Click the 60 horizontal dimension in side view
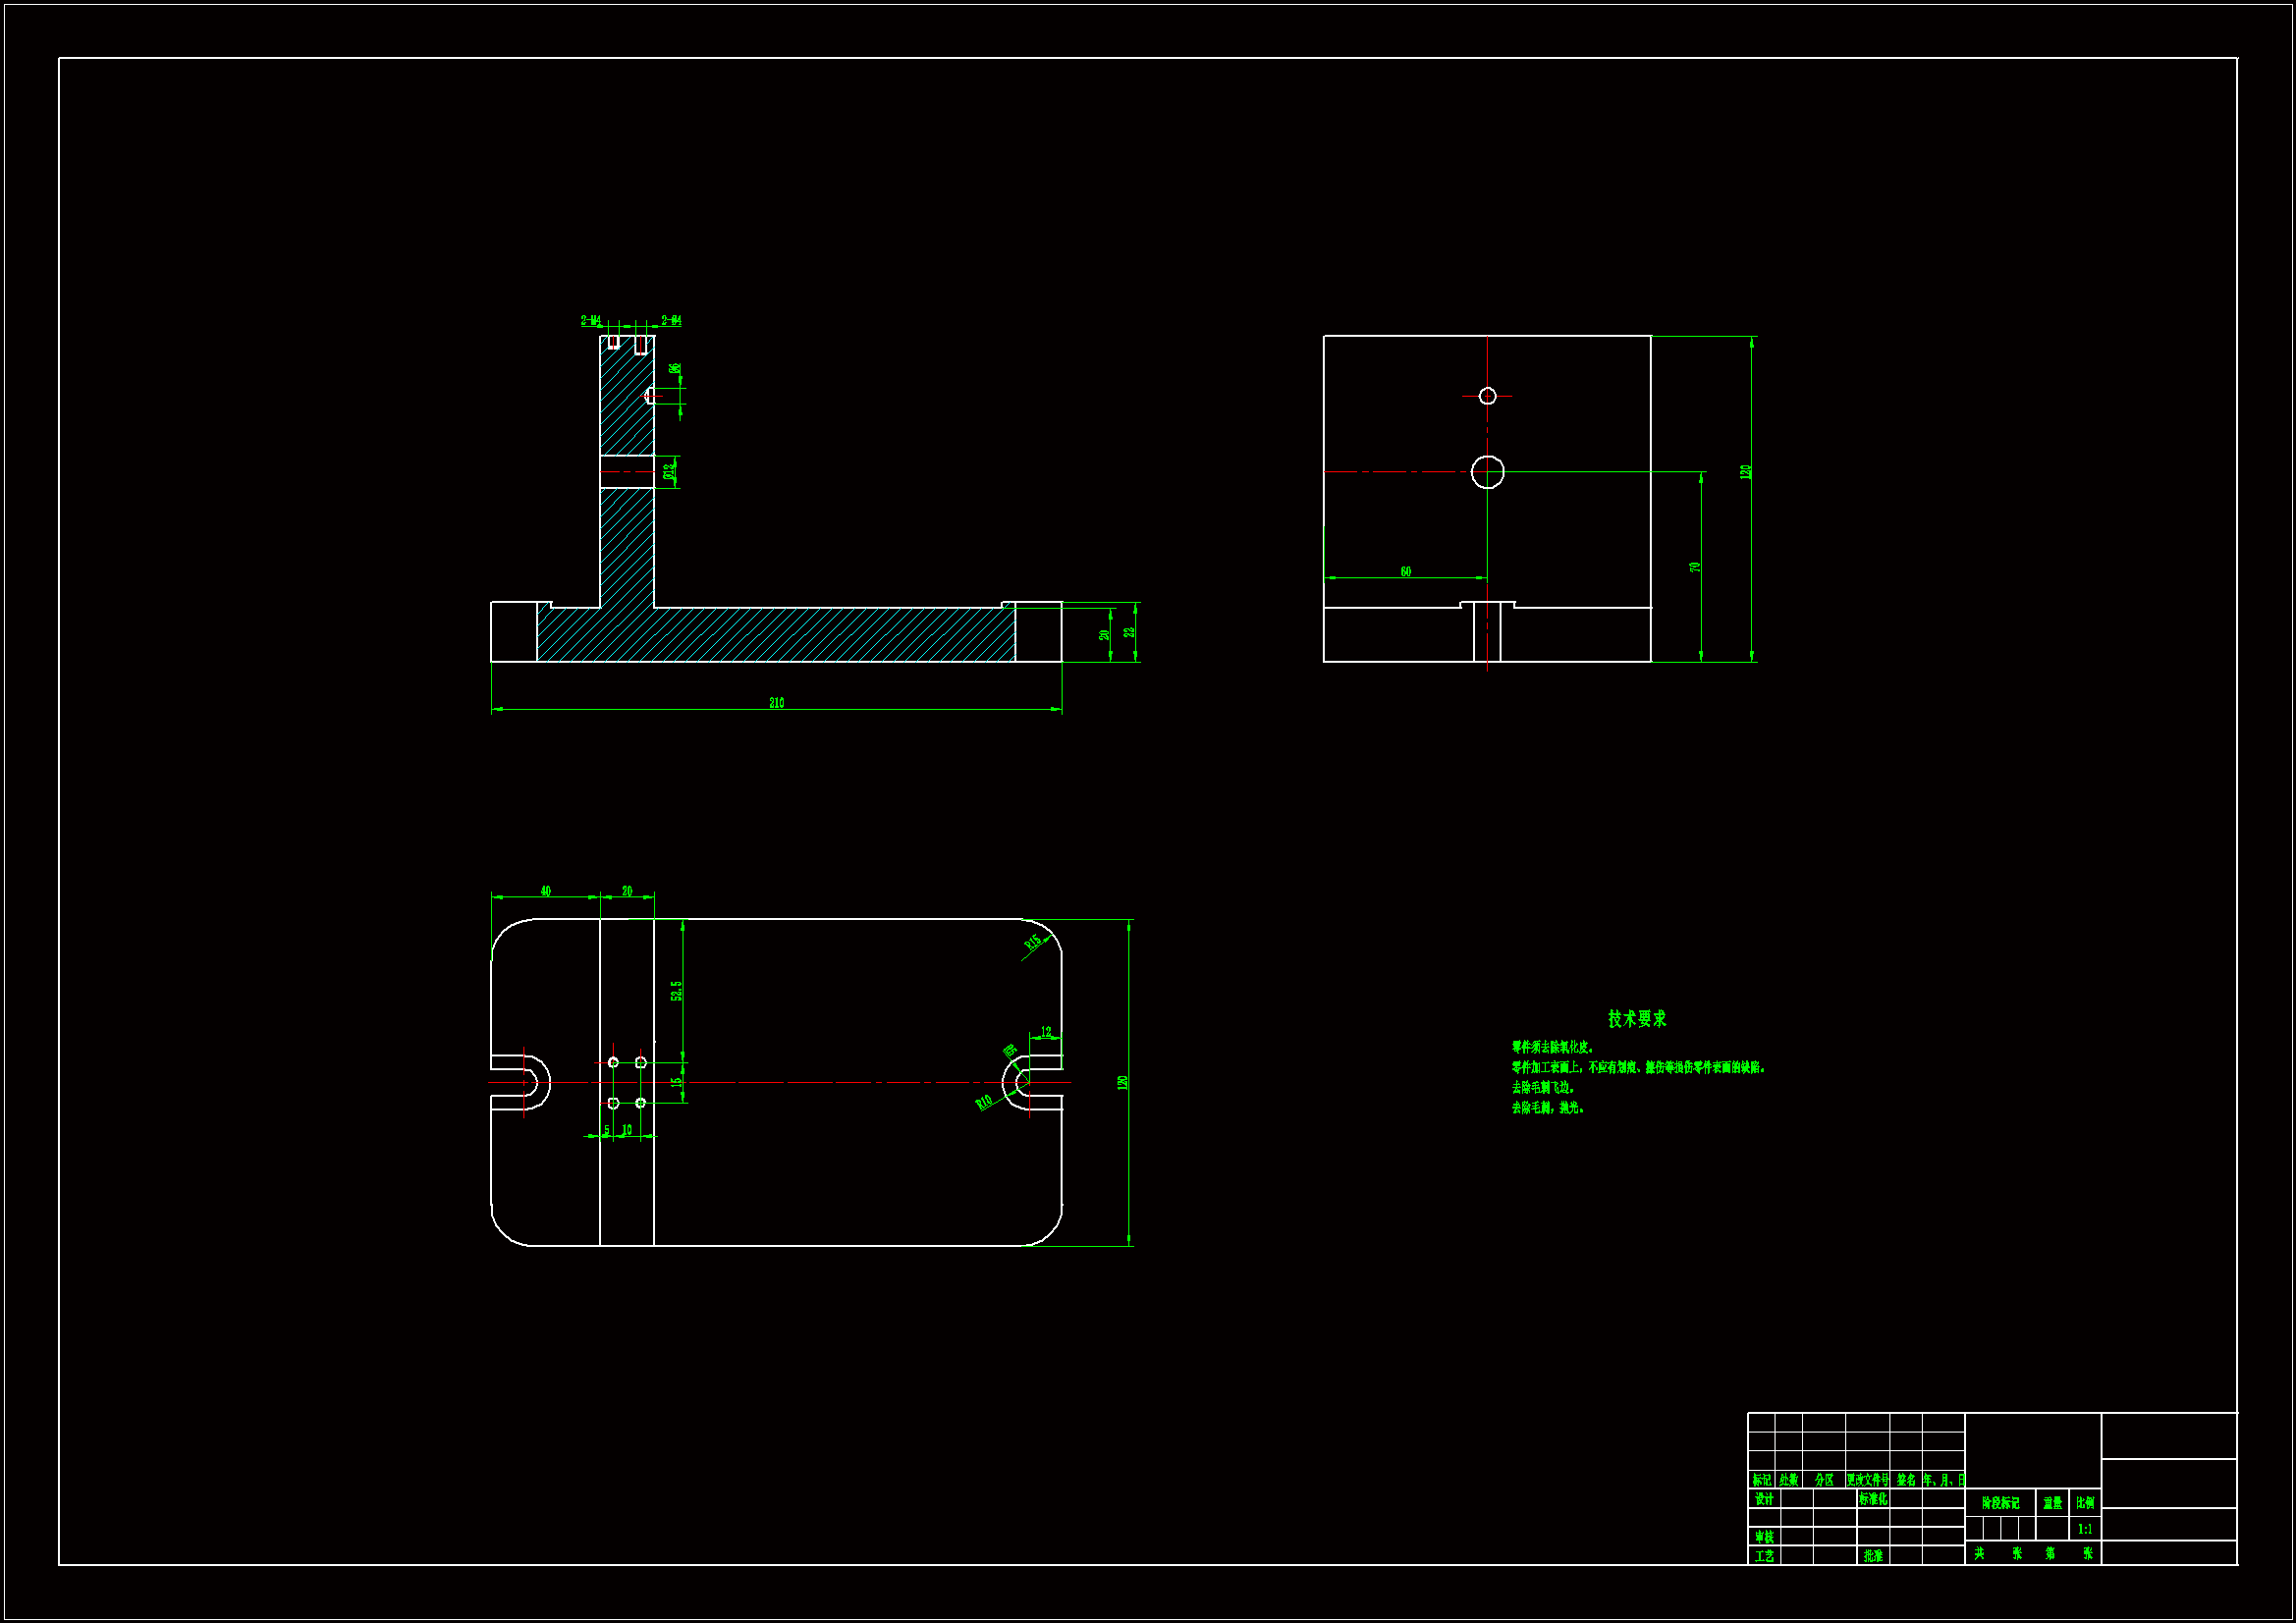The height and width of the screenshot is (1623, 2296). point(1405,572)
